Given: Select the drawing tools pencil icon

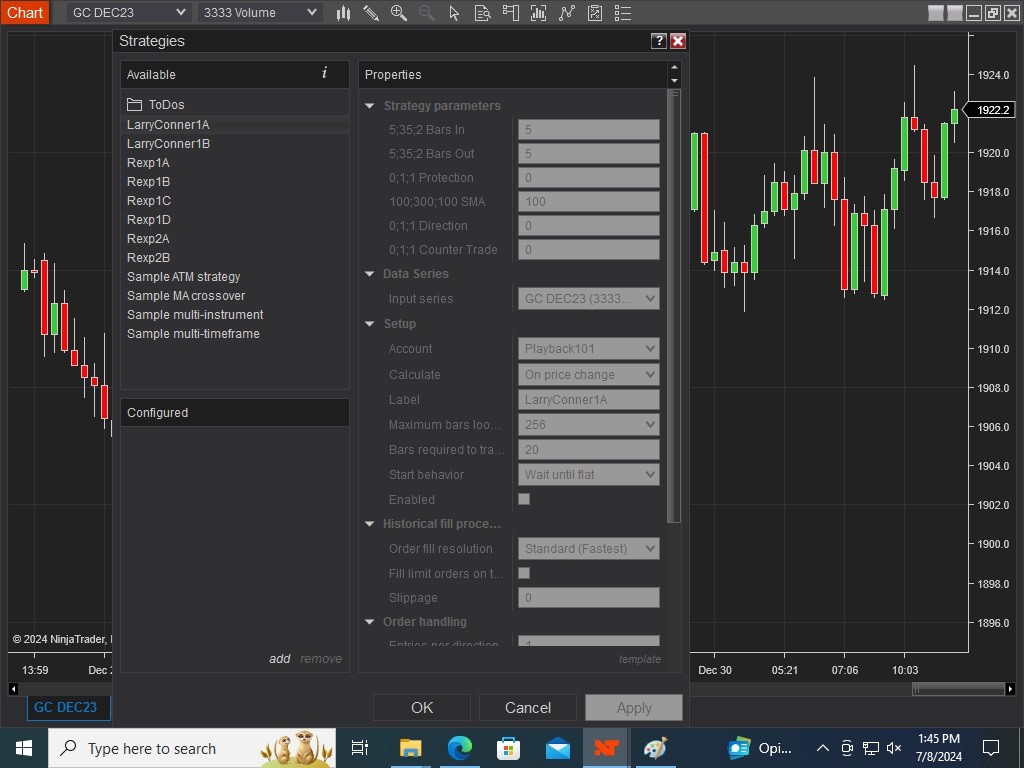Looking at the screenshot, I should (x=371, y=12).
